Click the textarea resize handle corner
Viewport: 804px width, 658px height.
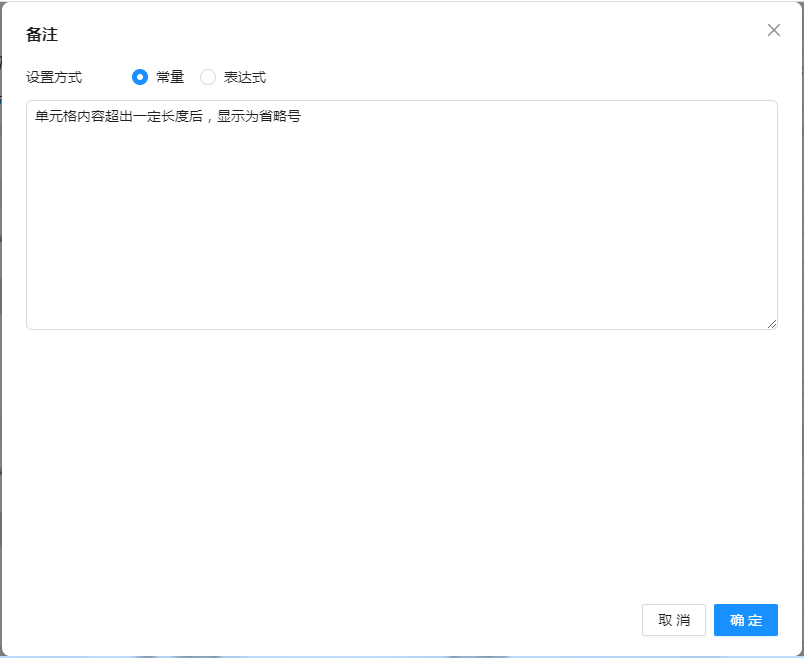[x=771, y=323]
